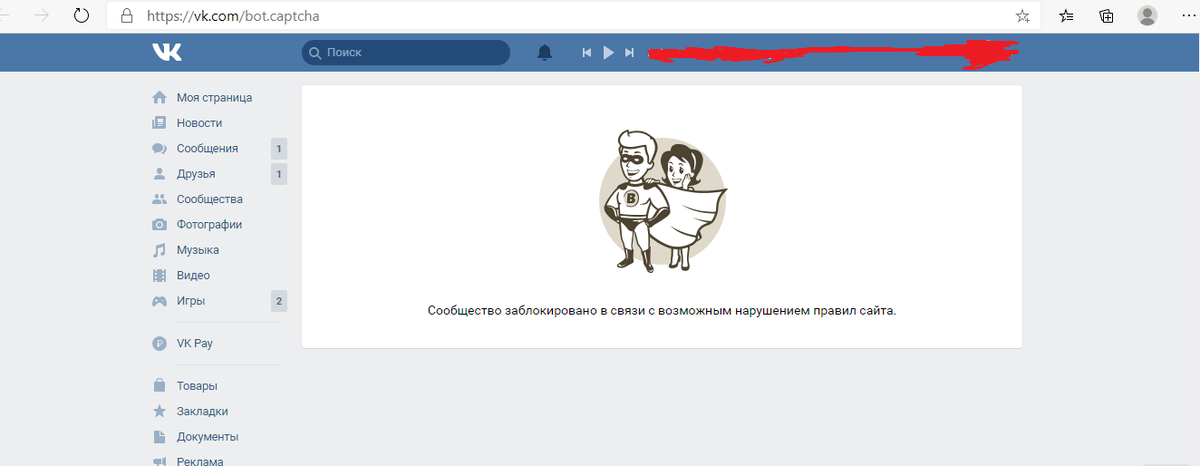Open Реклама section
Image resolution: width=1200 pixels, height=466 pixels.
200,461
